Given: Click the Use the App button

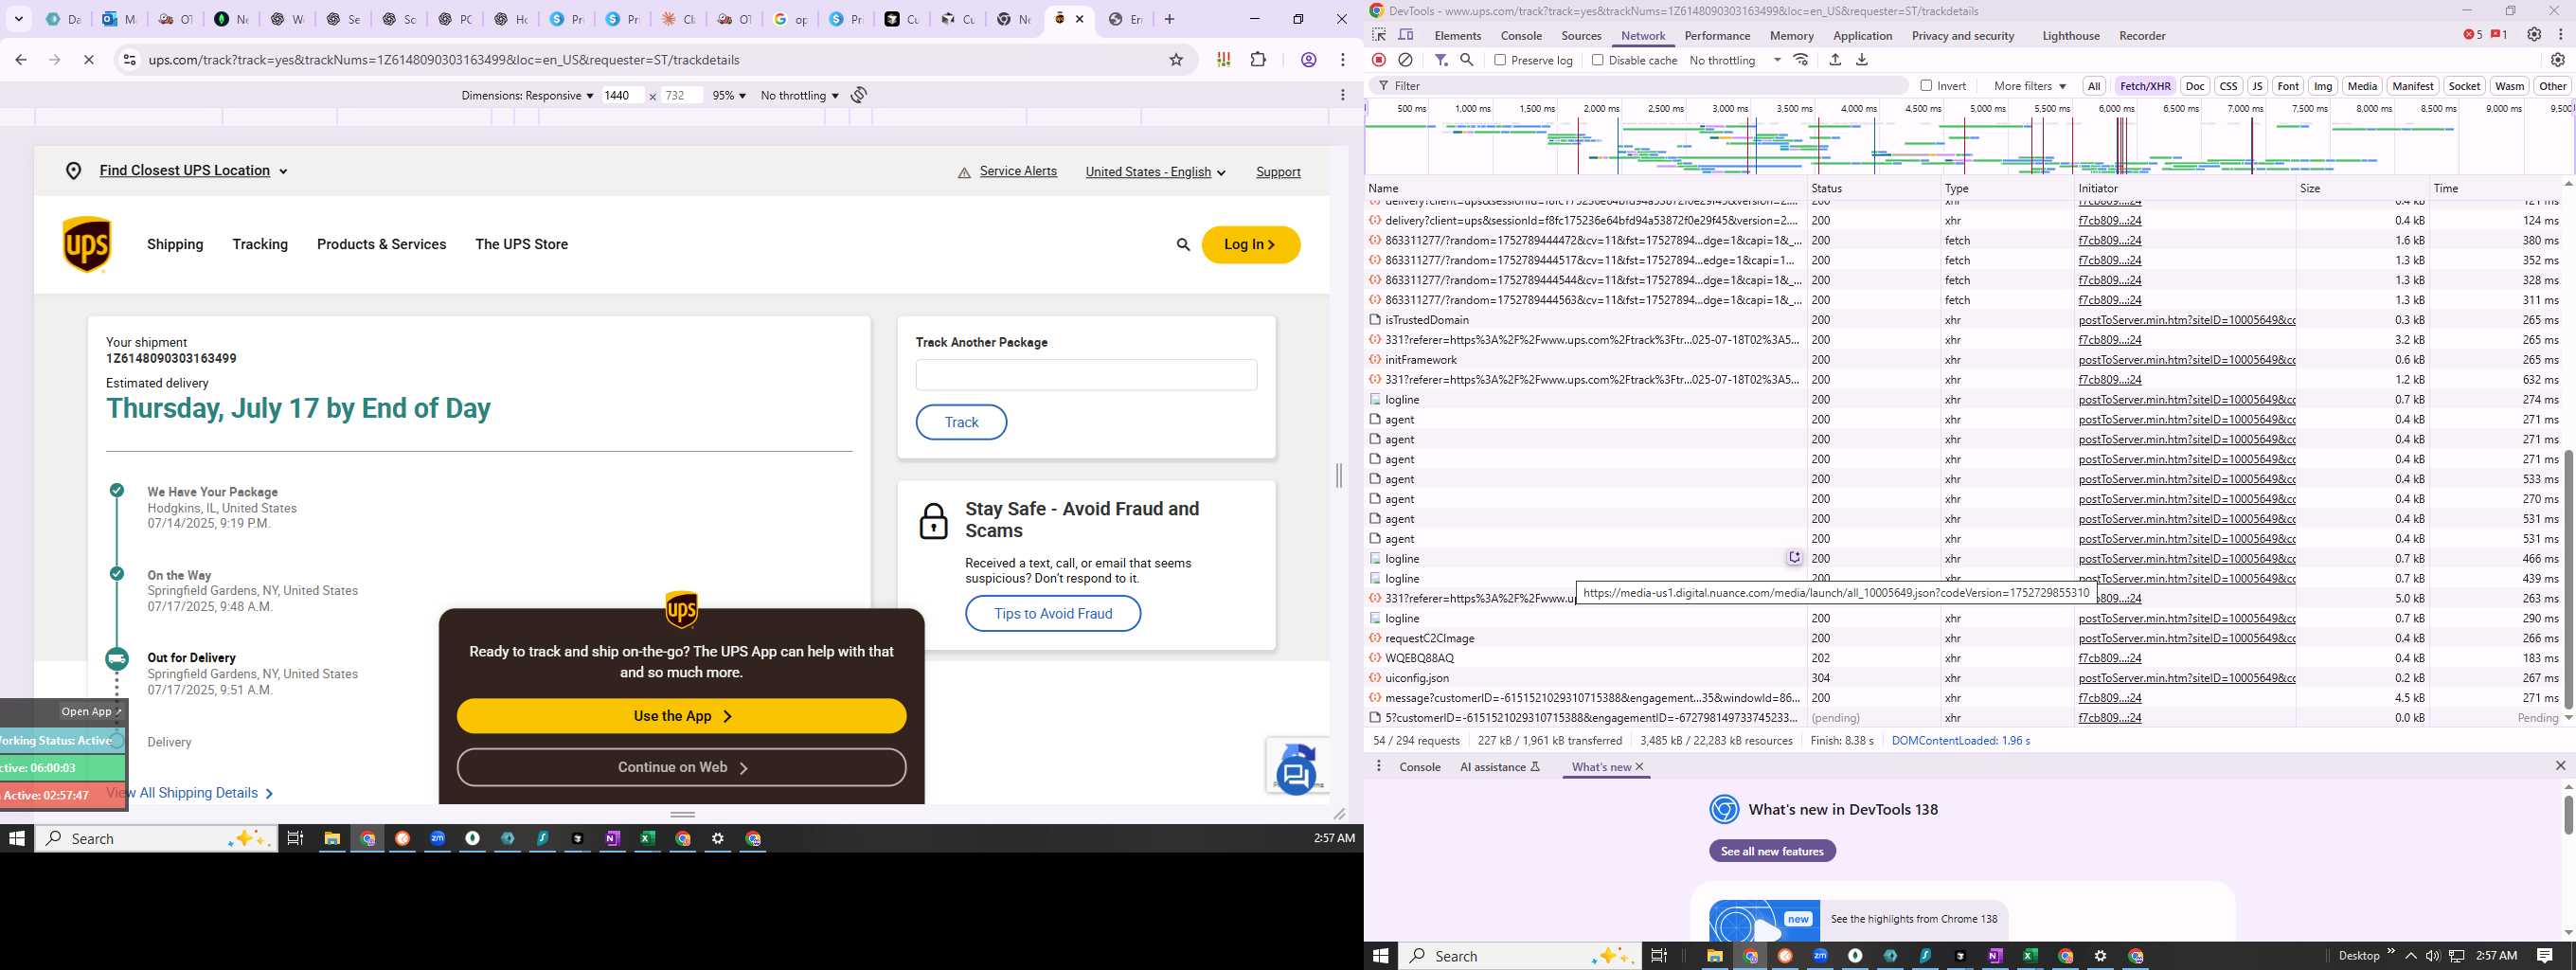Looking at the screenshot, I should click(681, 716).
